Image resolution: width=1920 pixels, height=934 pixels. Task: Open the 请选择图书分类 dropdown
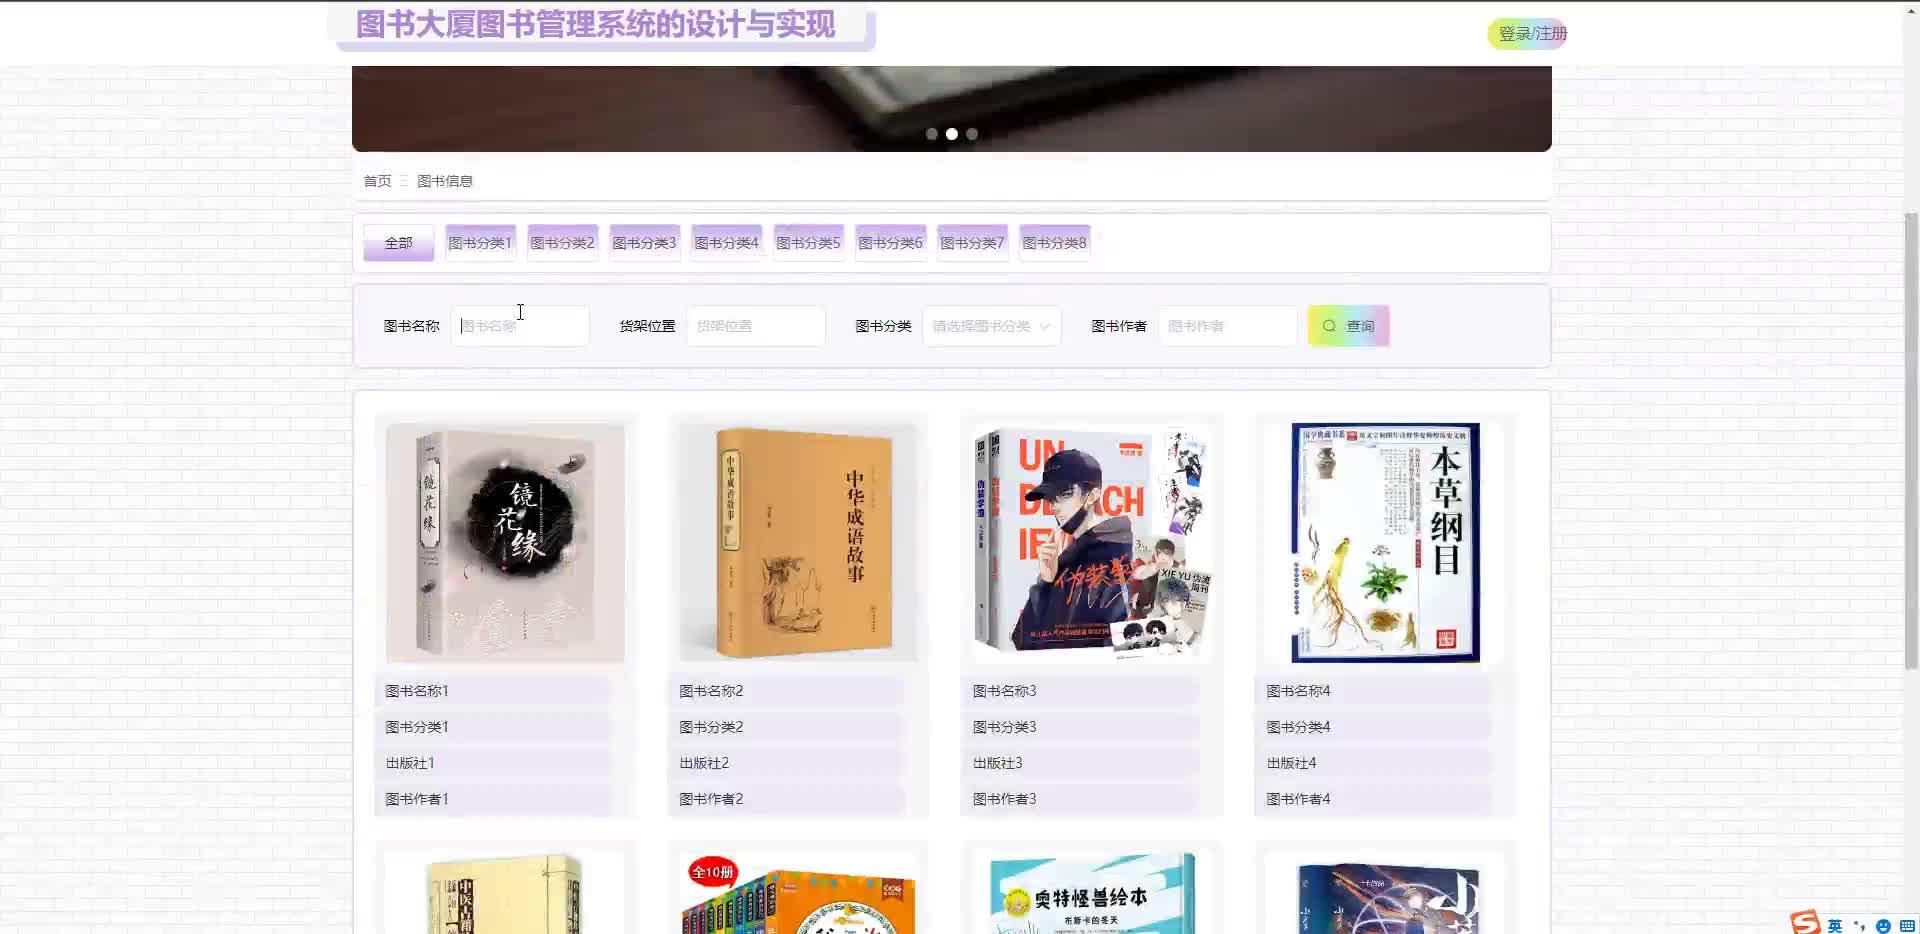click(990, 325)
